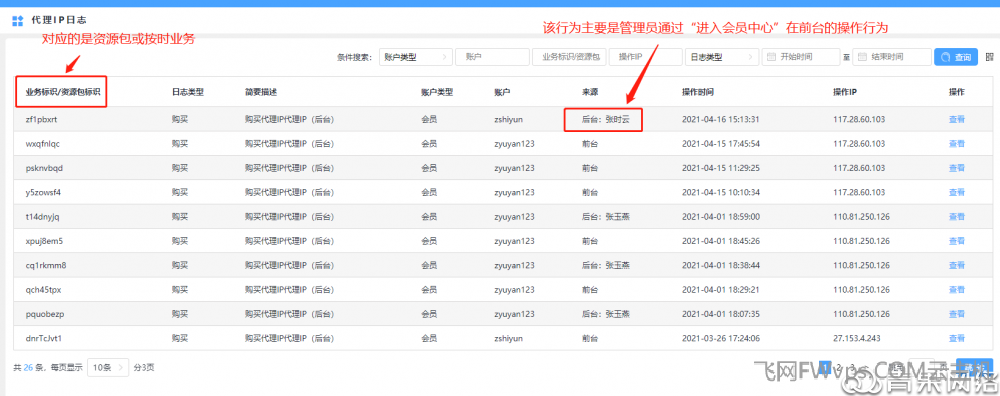
Task: Click 查看 link for wxqfnlqc row
Action: coord(957,143)
